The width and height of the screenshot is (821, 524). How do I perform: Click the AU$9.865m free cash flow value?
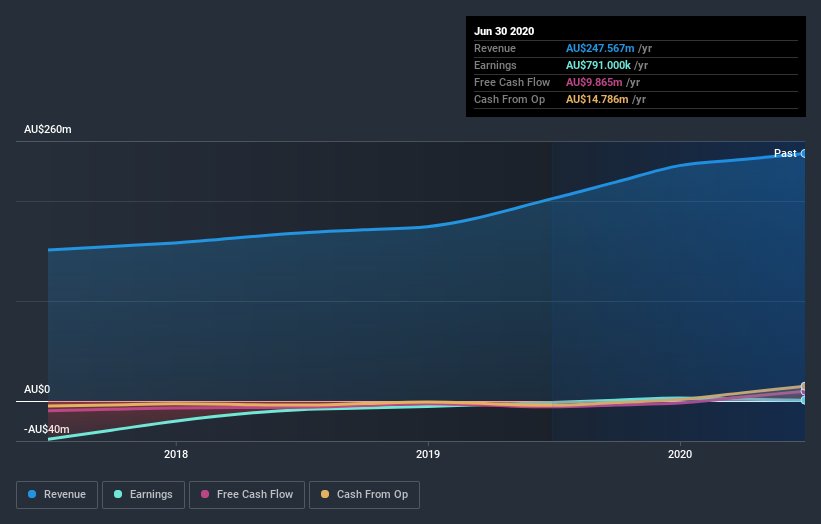coord(594,82)
